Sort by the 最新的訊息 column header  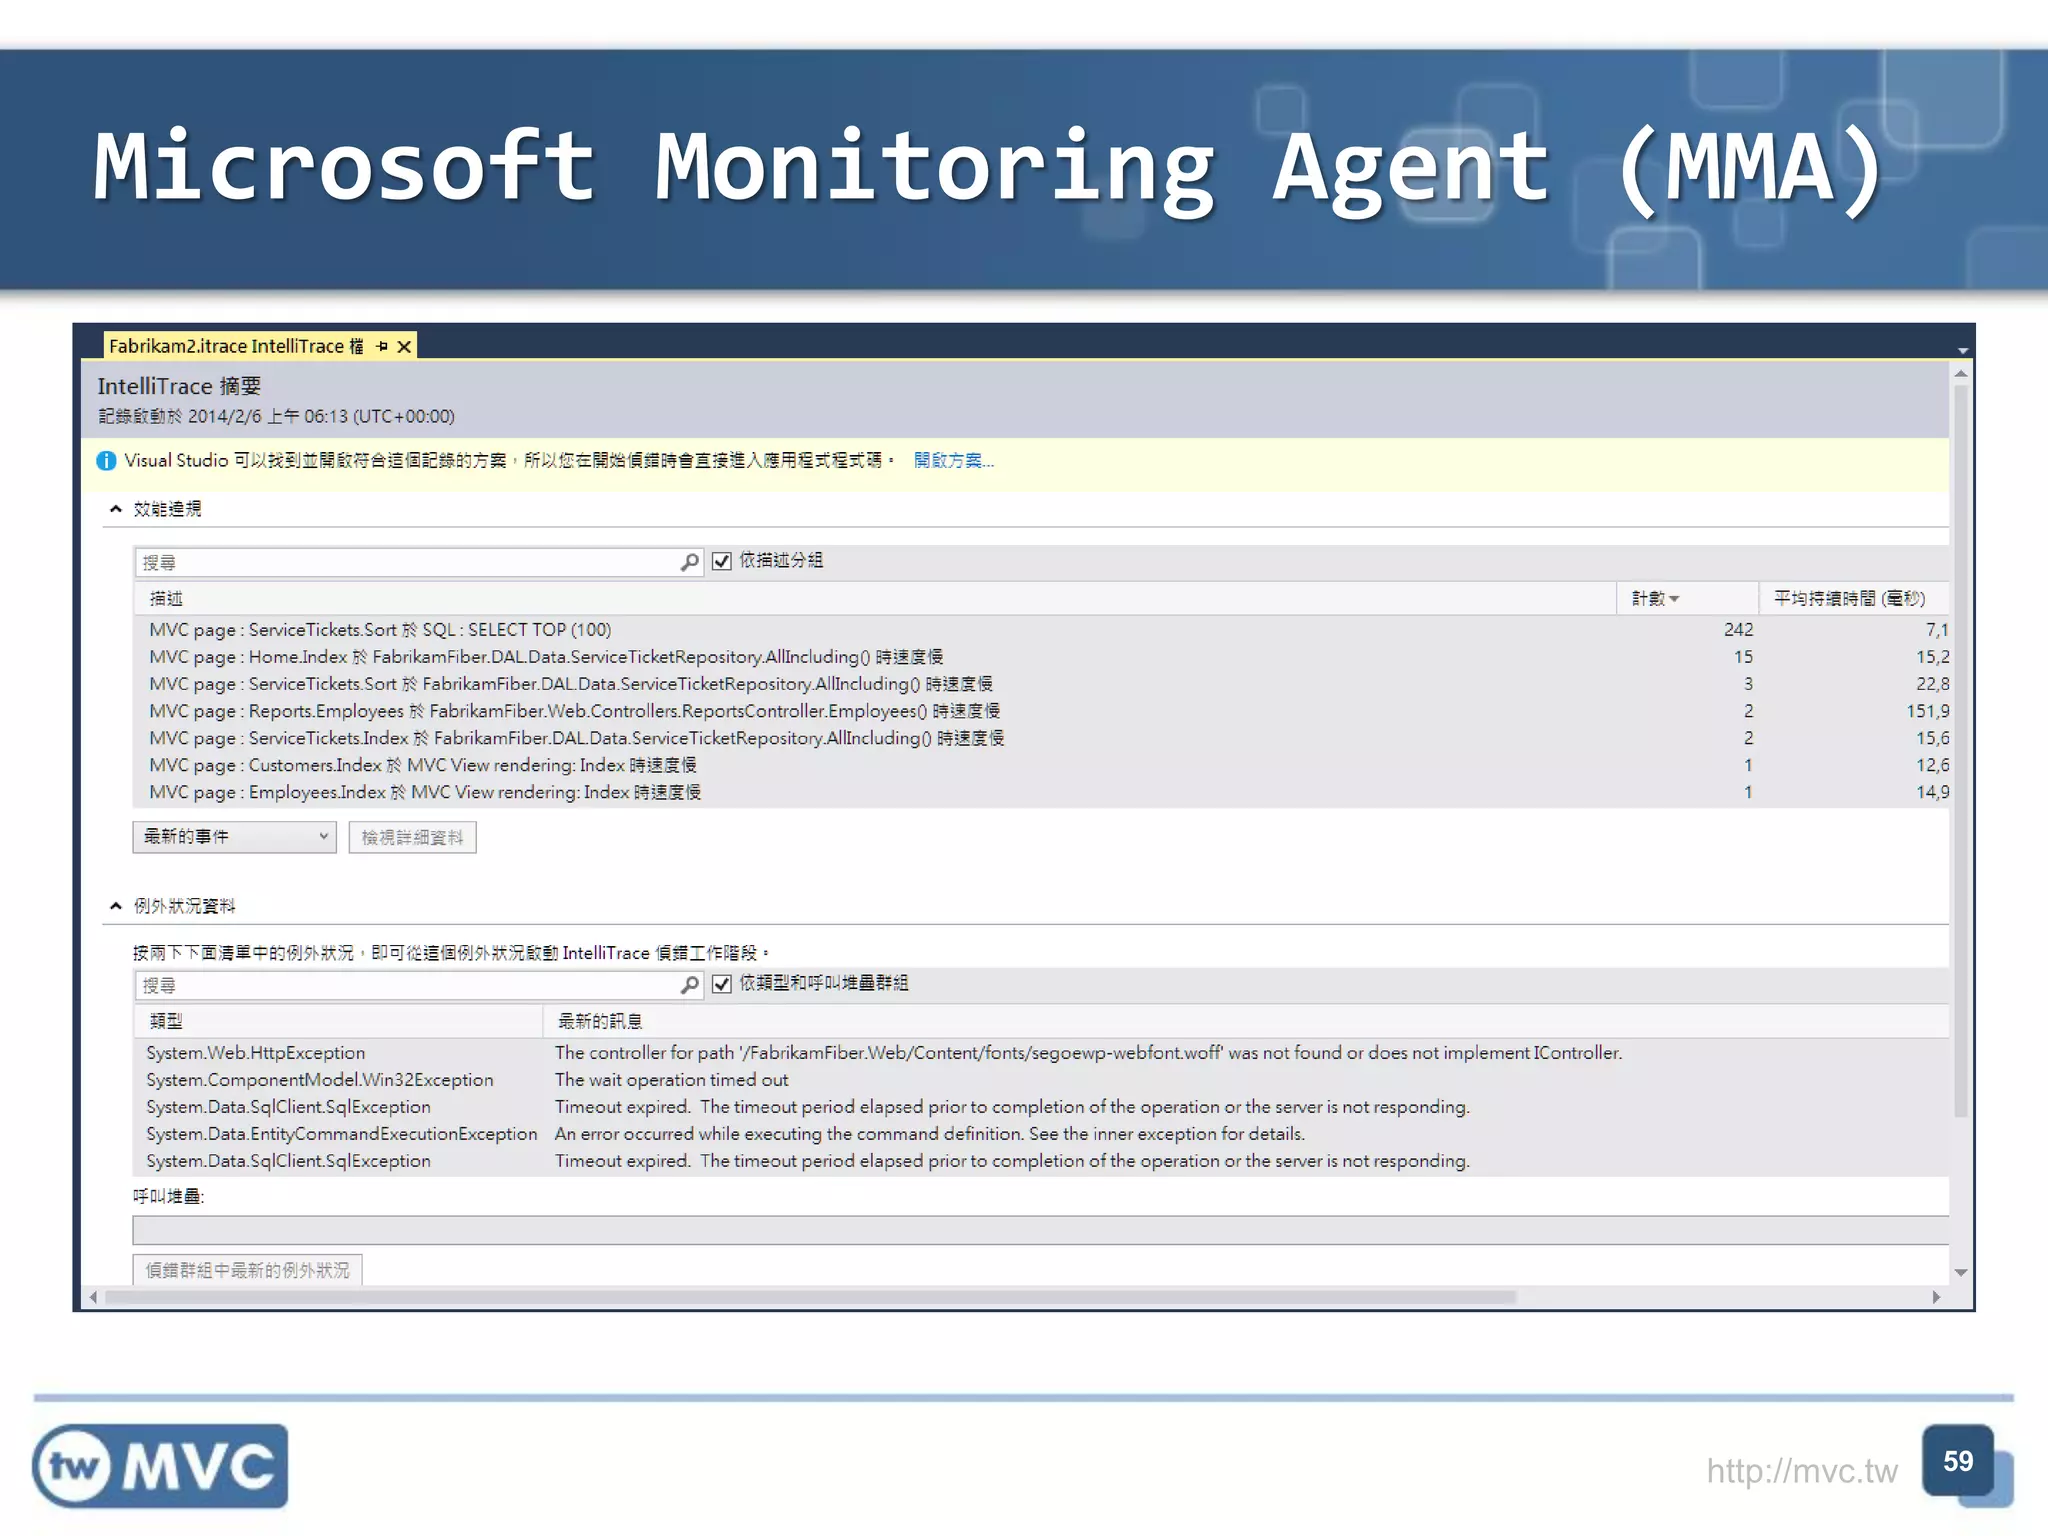(1246, 1021)
